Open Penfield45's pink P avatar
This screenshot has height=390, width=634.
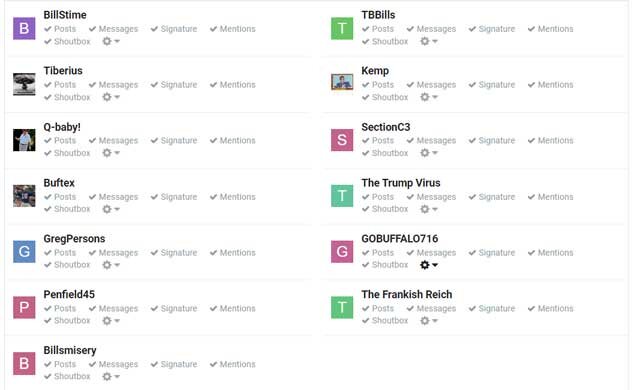tap(24, 307)
